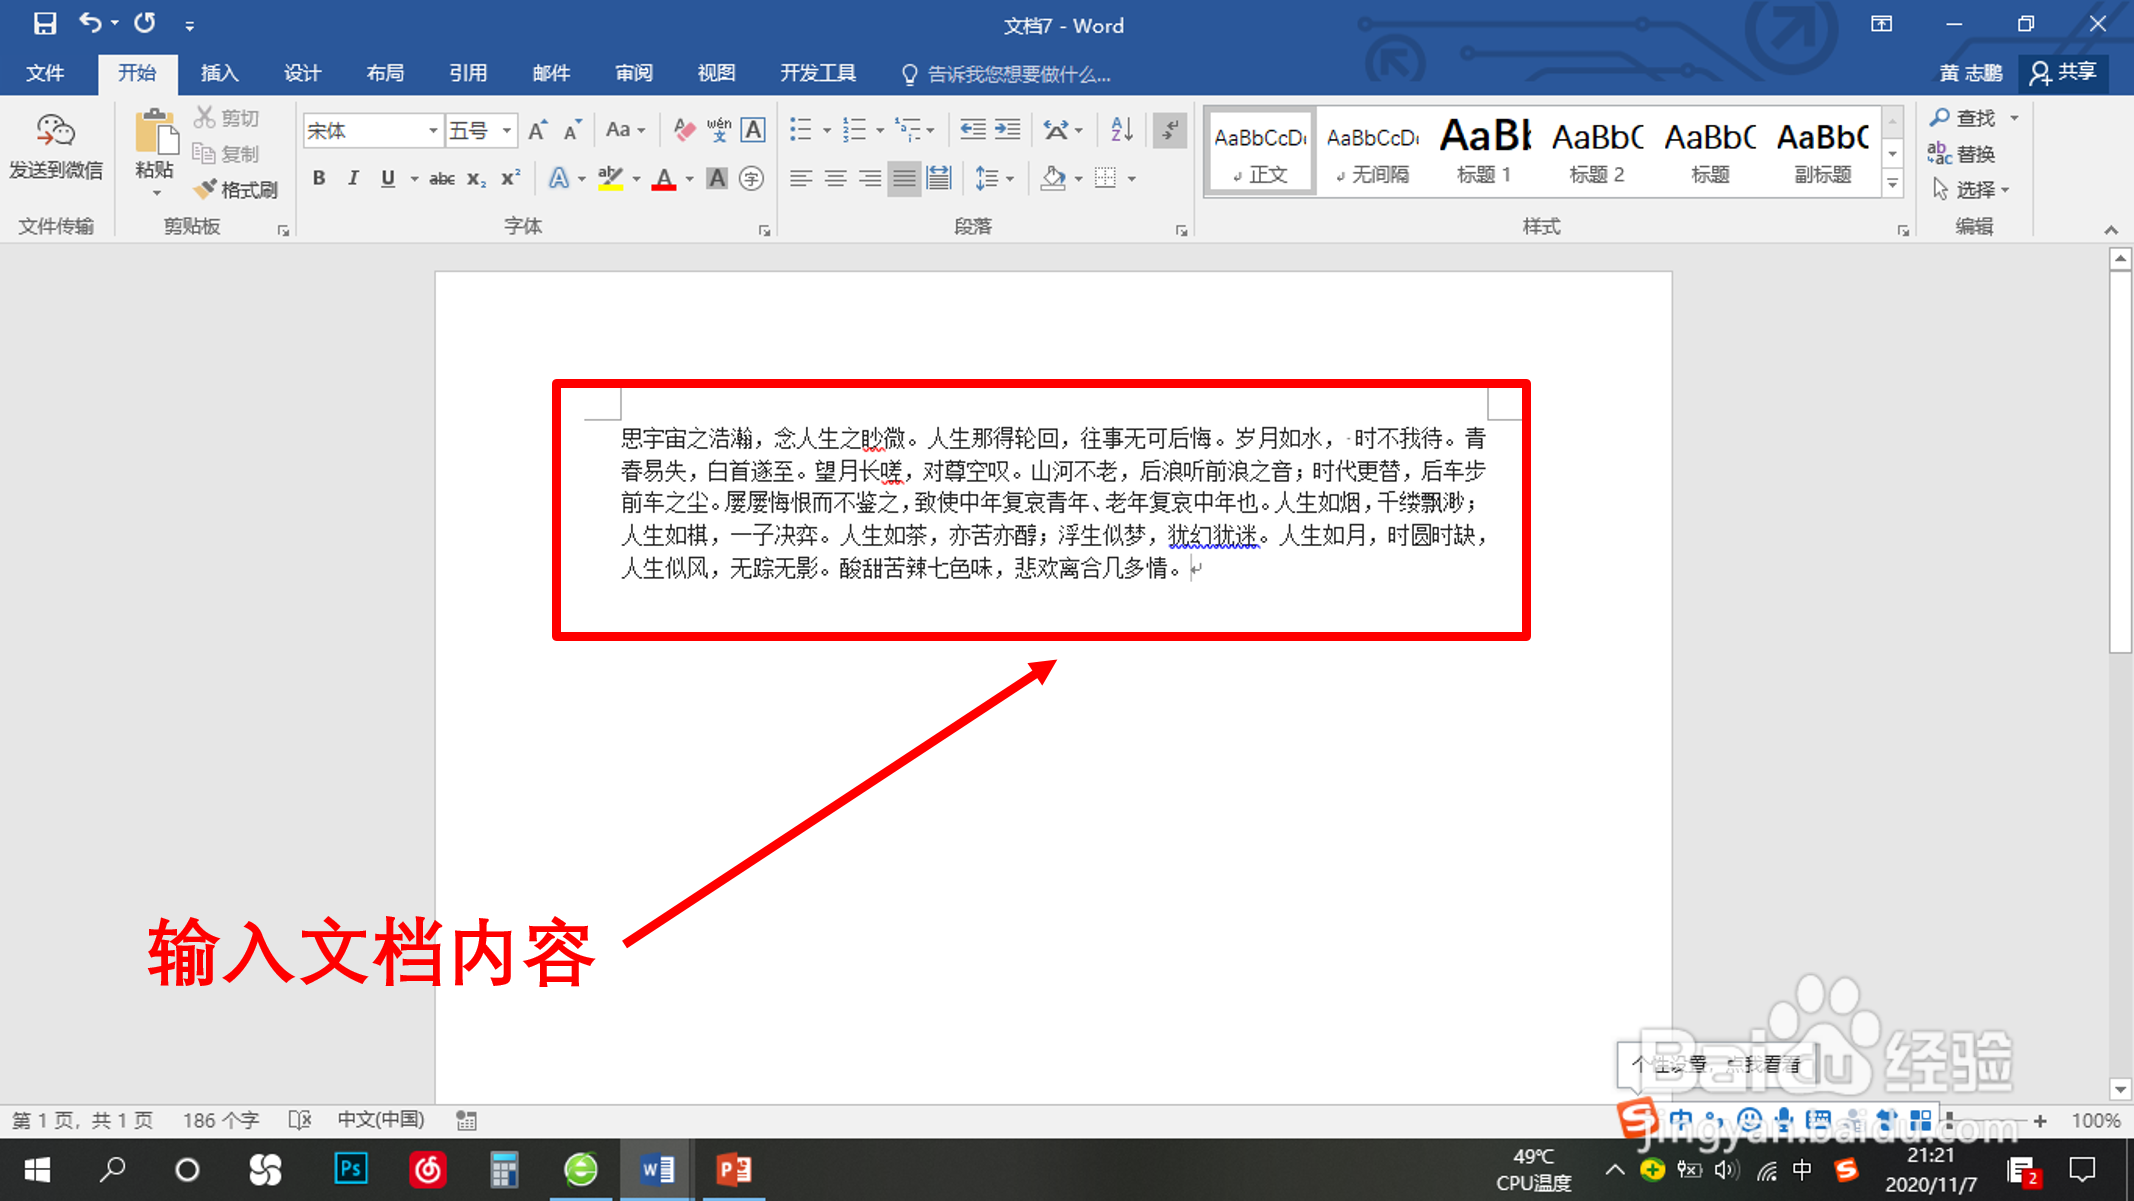Open PowerPoint from the taskbar

[734, 1169]
